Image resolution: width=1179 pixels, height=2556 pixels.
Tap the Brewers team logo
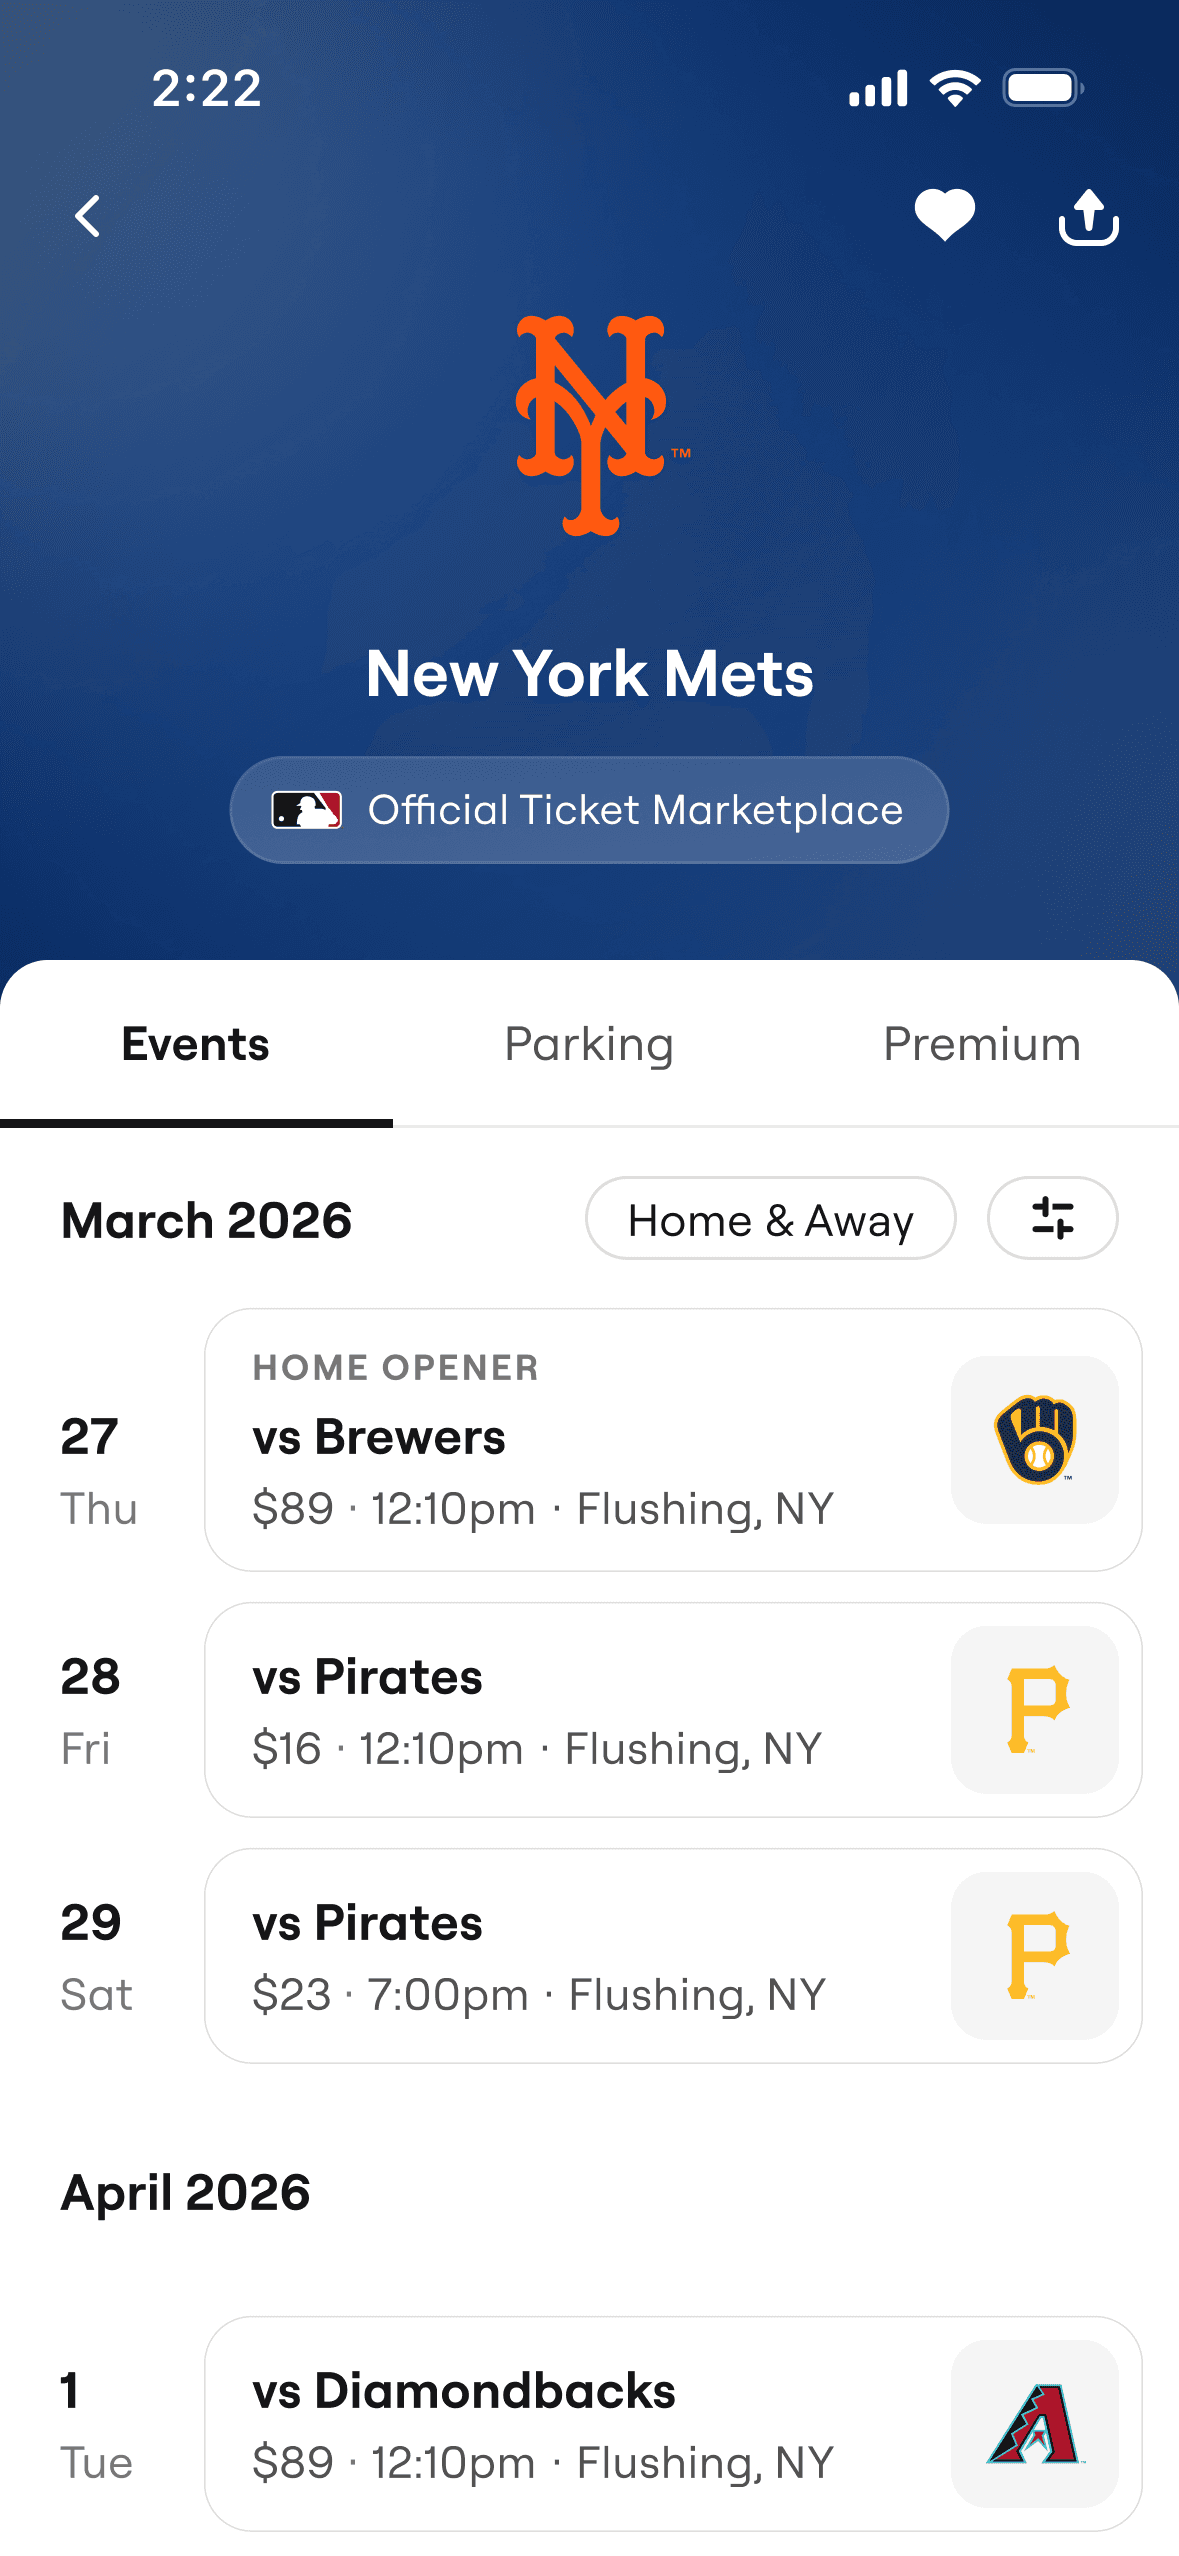click(1034, 1440)
